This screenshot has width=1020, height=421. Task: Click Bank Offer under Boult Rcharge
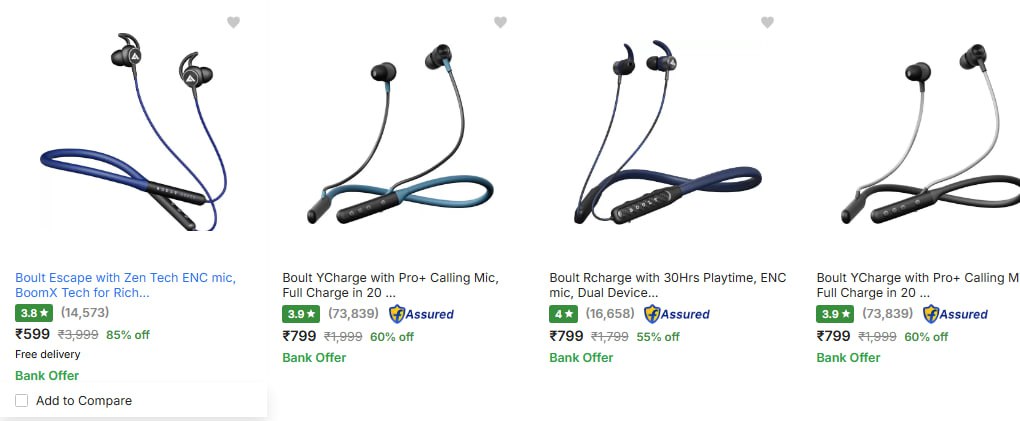coord(581,357)
